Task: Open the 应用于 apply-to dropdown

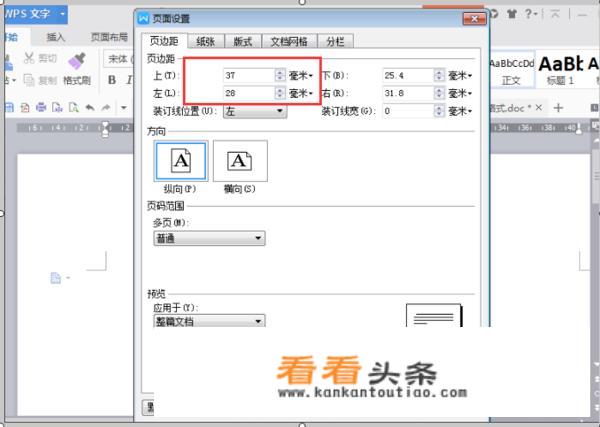Action: point(209,321)
